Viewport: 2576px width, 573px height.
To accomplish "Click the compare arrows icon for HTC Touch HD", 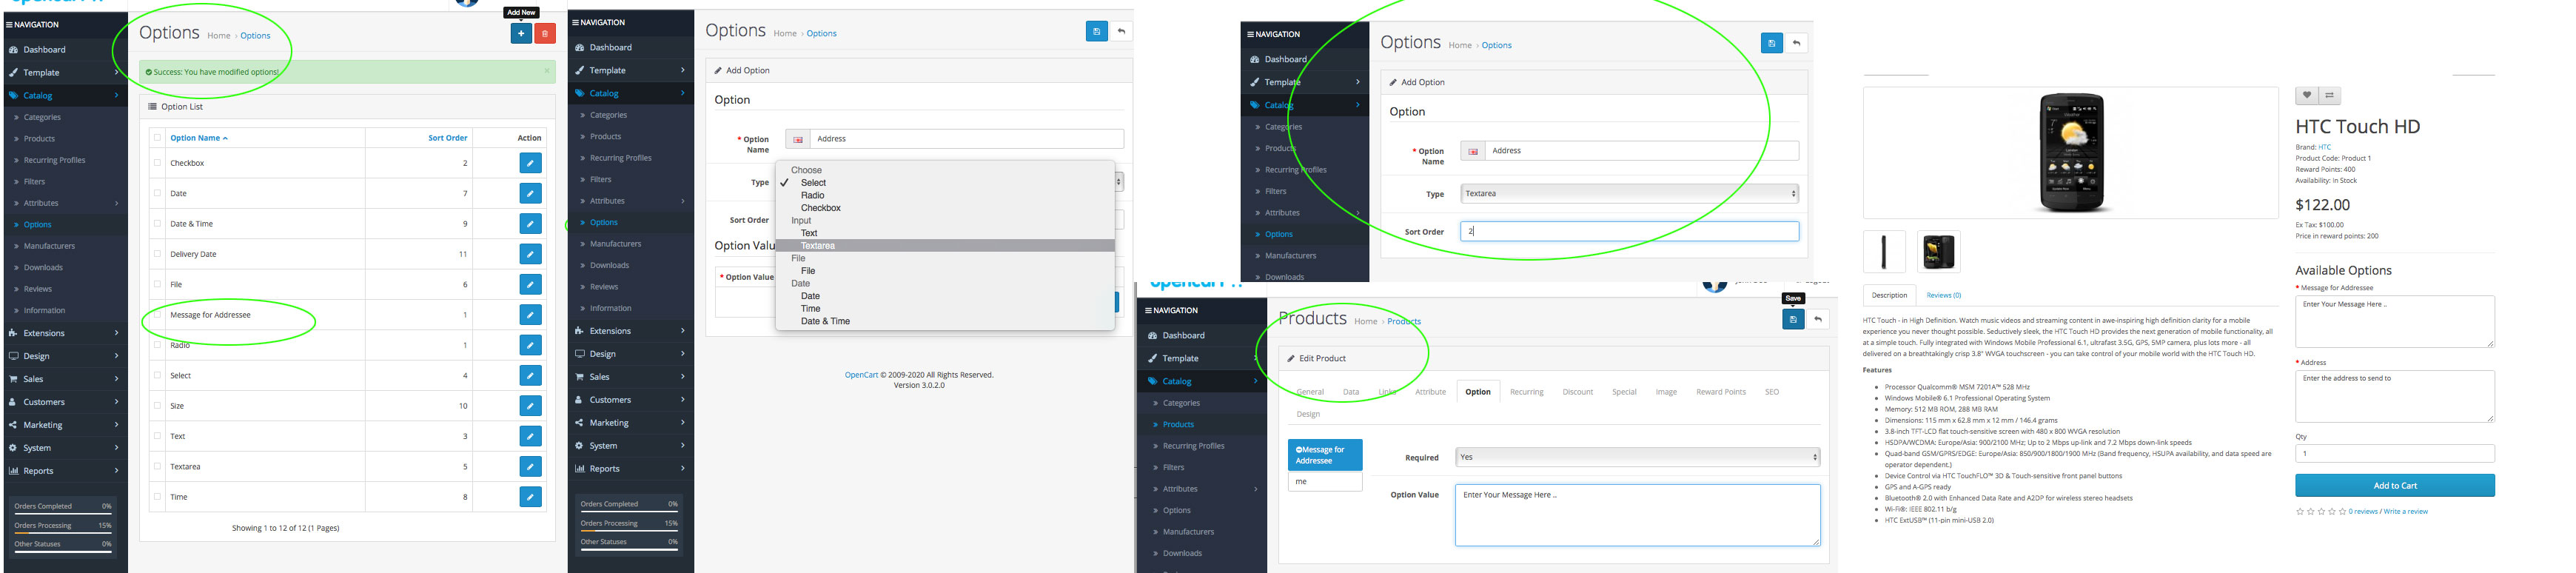I will [2329, 96].
